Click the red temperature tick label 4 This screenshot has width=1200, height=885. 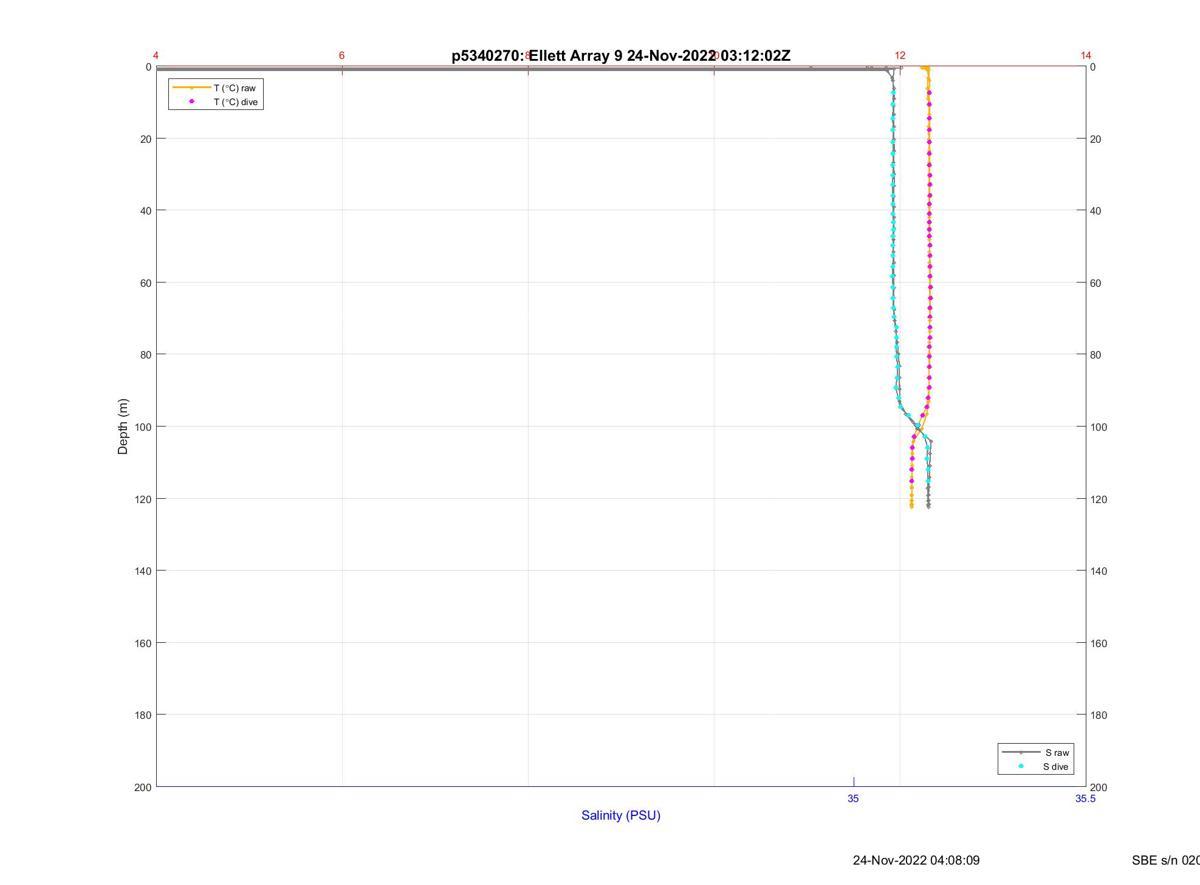[x=156, y=56]
